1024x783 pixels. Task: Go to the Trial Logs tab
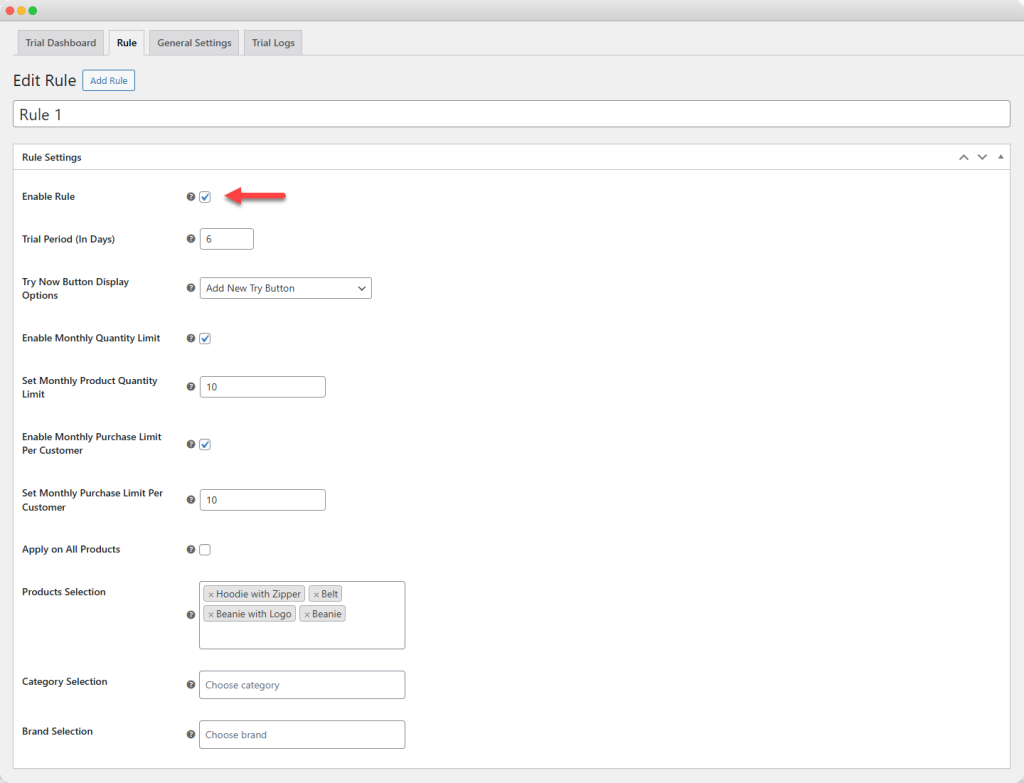(x=273, y=43)
